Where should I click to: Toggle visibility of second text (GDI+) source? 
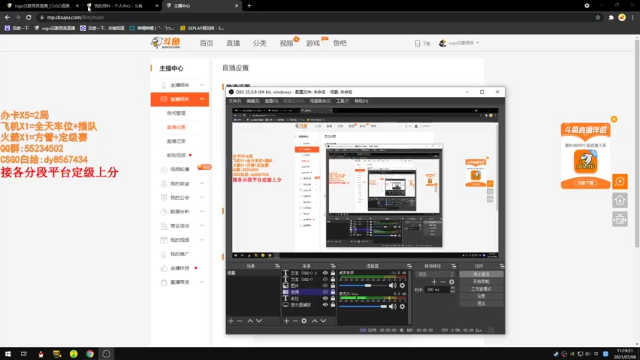[325, 279]
